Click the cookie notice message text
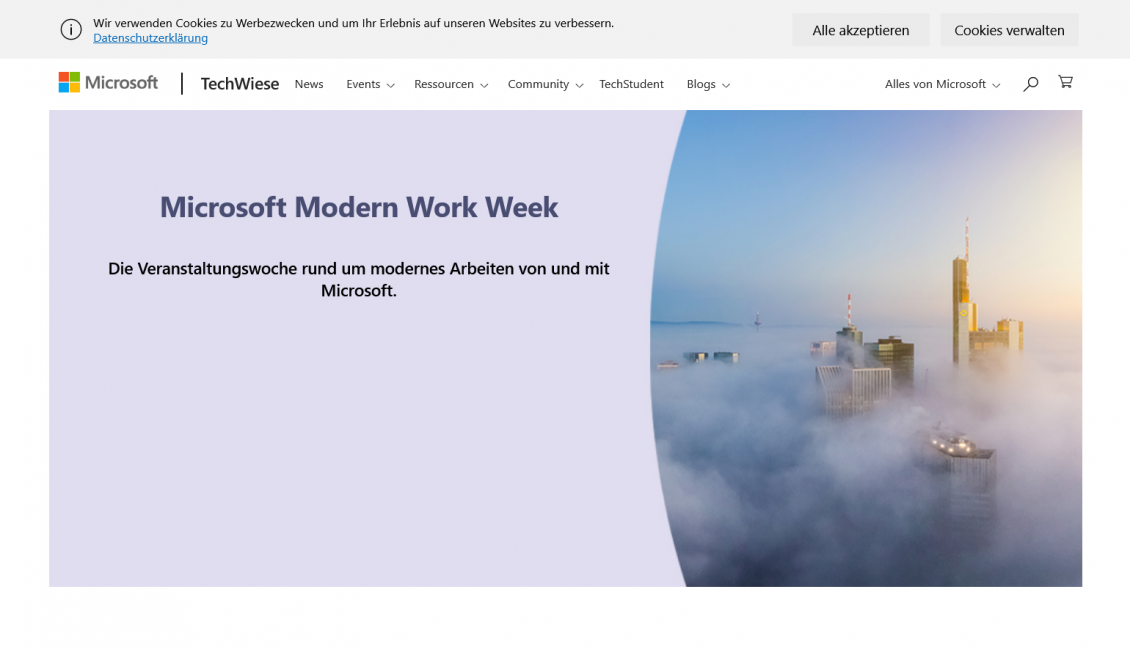1130x650 pixels. click(x=353, y=22)
